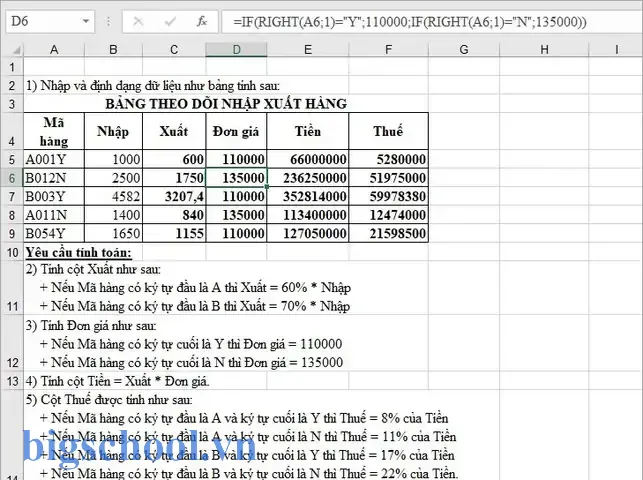Image resolution: width=643 pixels, height=480 pixels.
Task: Select the cell with value 51975000
Action: [388, 178]
